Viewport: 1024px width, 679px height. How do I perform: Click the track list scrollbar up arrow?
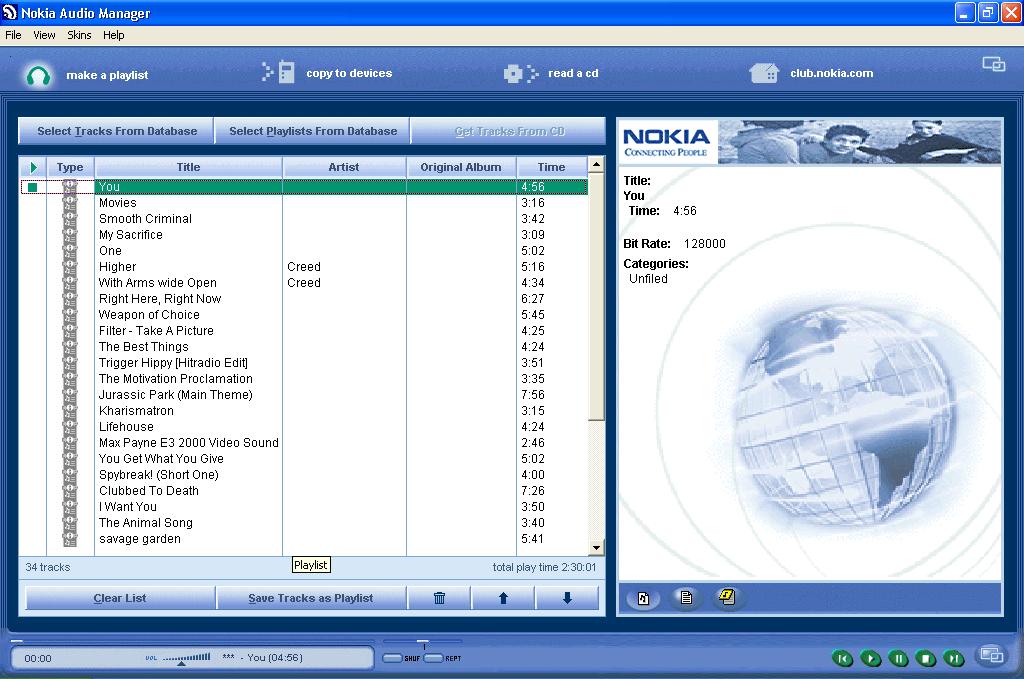596,164
